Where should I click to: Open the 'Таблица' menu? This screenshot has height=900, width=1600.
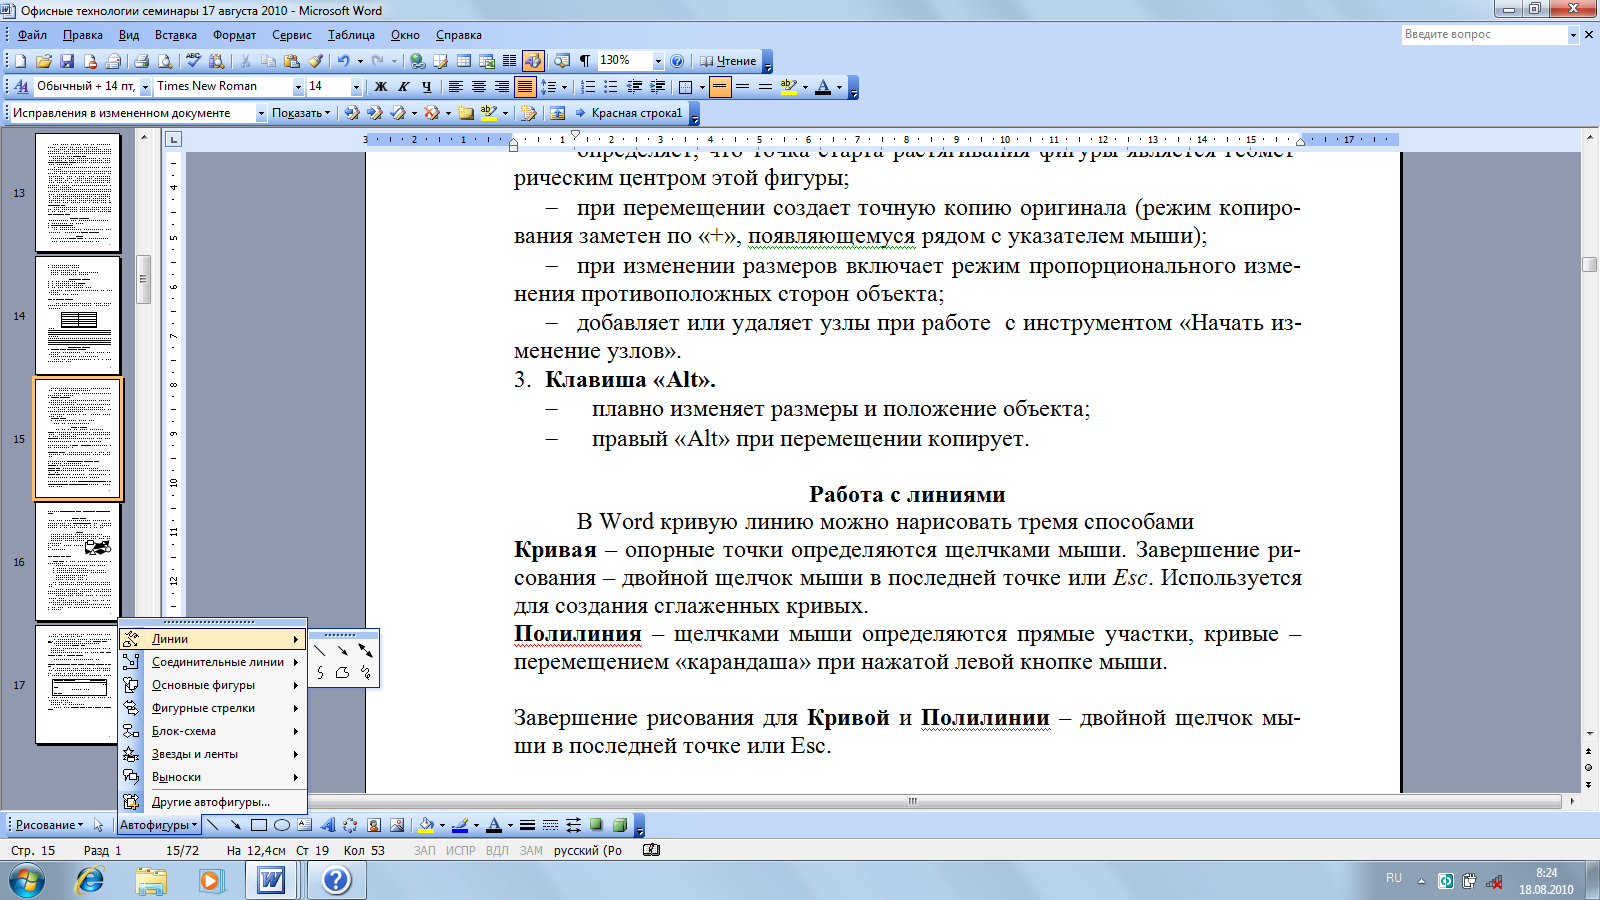tap(351, 35)
